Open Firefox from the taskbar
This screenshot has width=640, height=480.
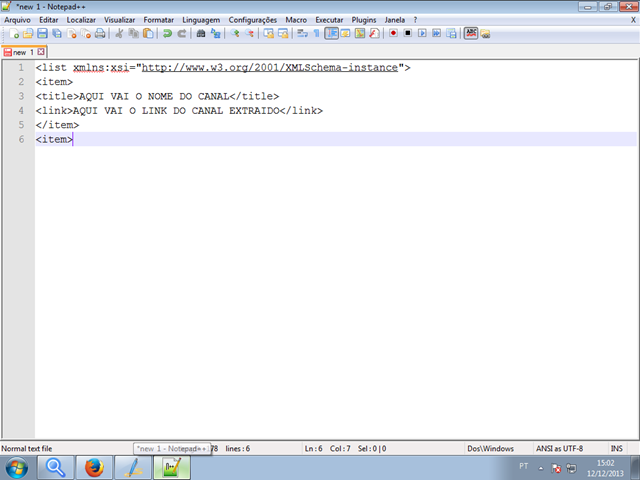point(94,468)
